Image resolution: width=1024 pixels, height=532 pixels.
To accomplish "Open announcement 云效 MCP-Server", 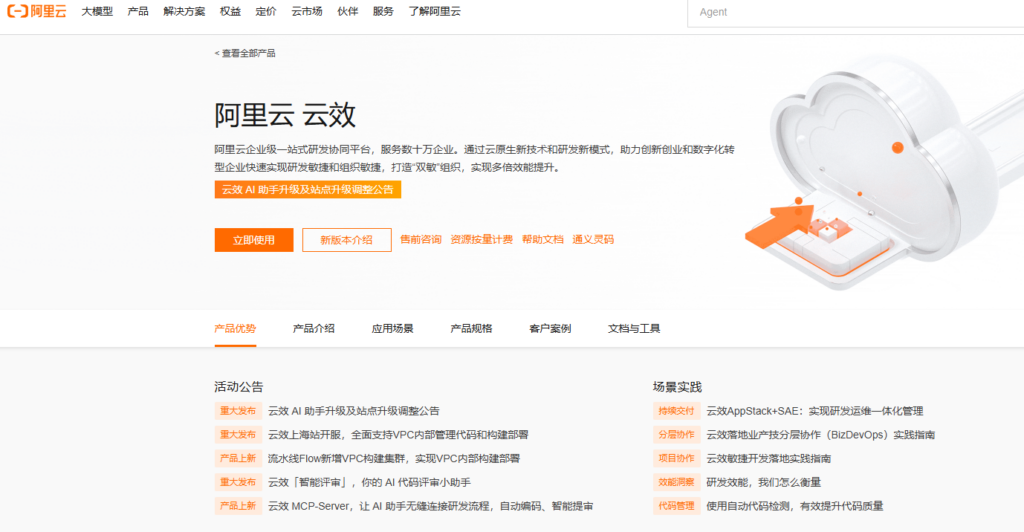I will [430, 506].
